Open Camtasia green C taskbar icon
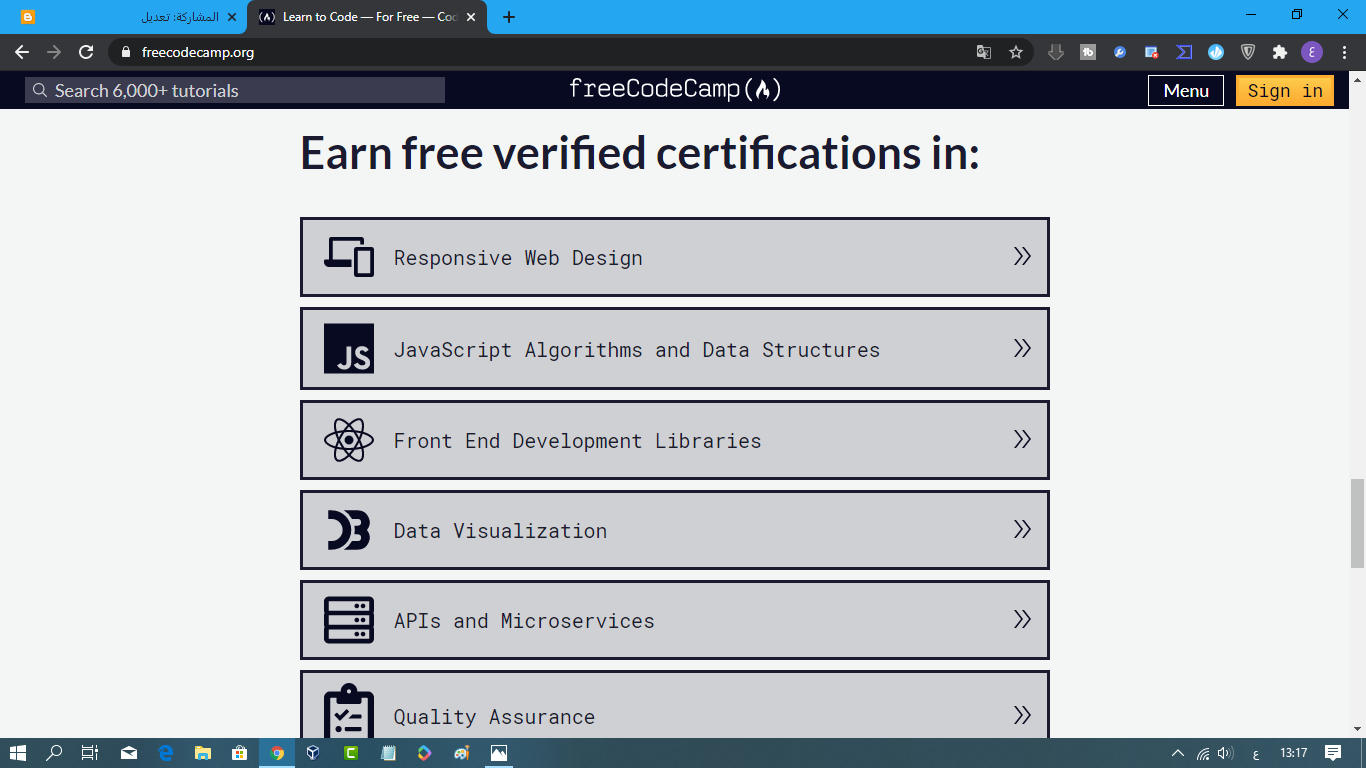Image resolution: width=1366 pixels, height=768 pixels. (x=351, y=753)
